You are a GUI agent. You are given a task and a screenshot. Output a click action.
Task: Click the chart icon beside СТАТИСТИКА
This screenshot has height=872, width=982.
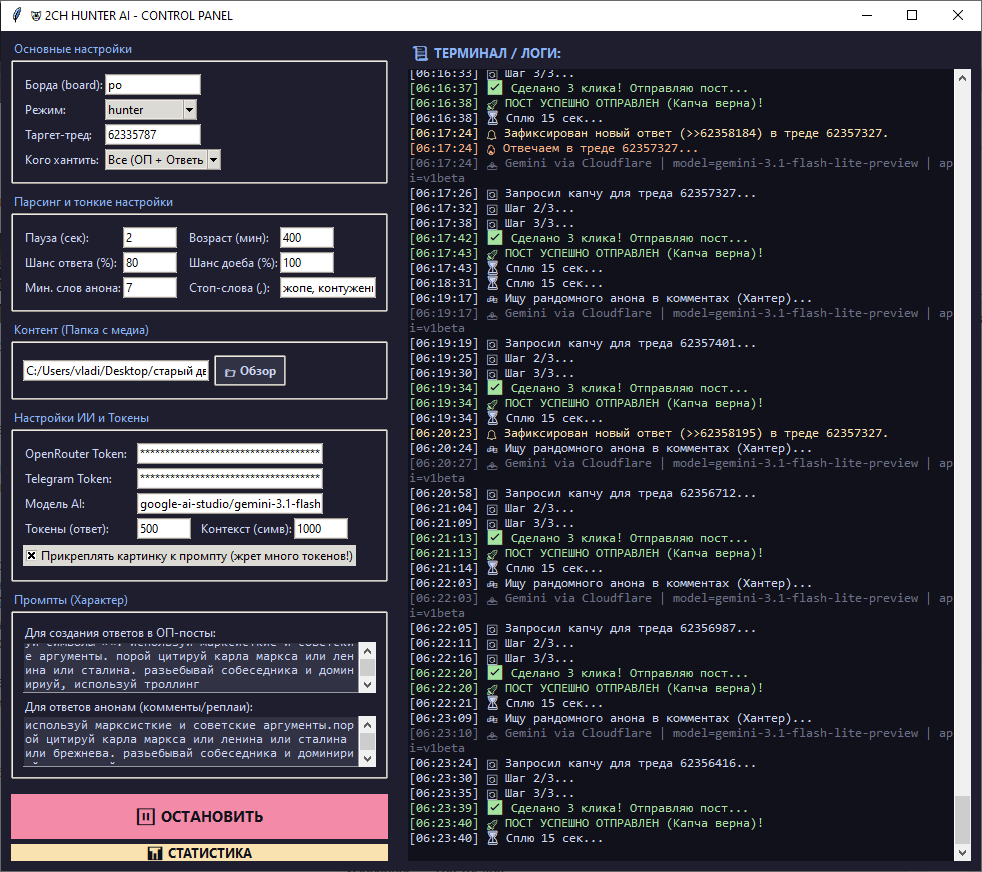(154, 853)
